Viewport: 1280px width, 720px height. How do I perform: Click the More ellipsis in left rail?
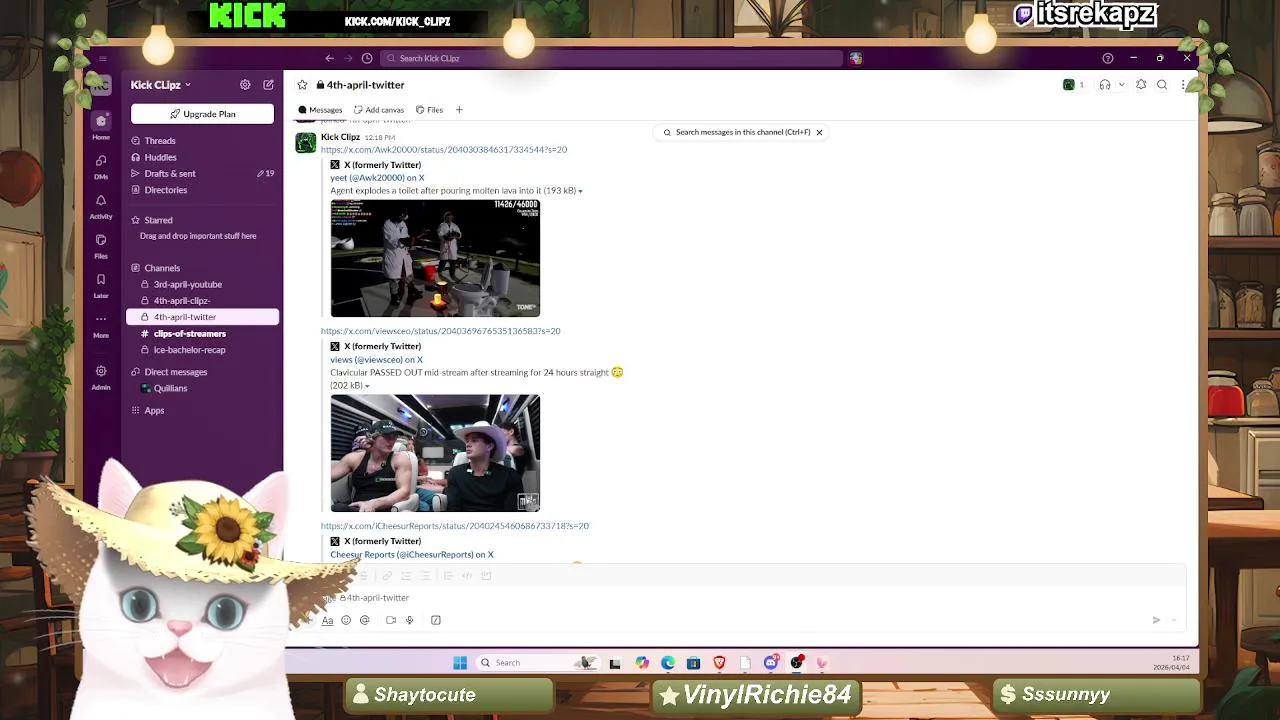tap(101, 325)
